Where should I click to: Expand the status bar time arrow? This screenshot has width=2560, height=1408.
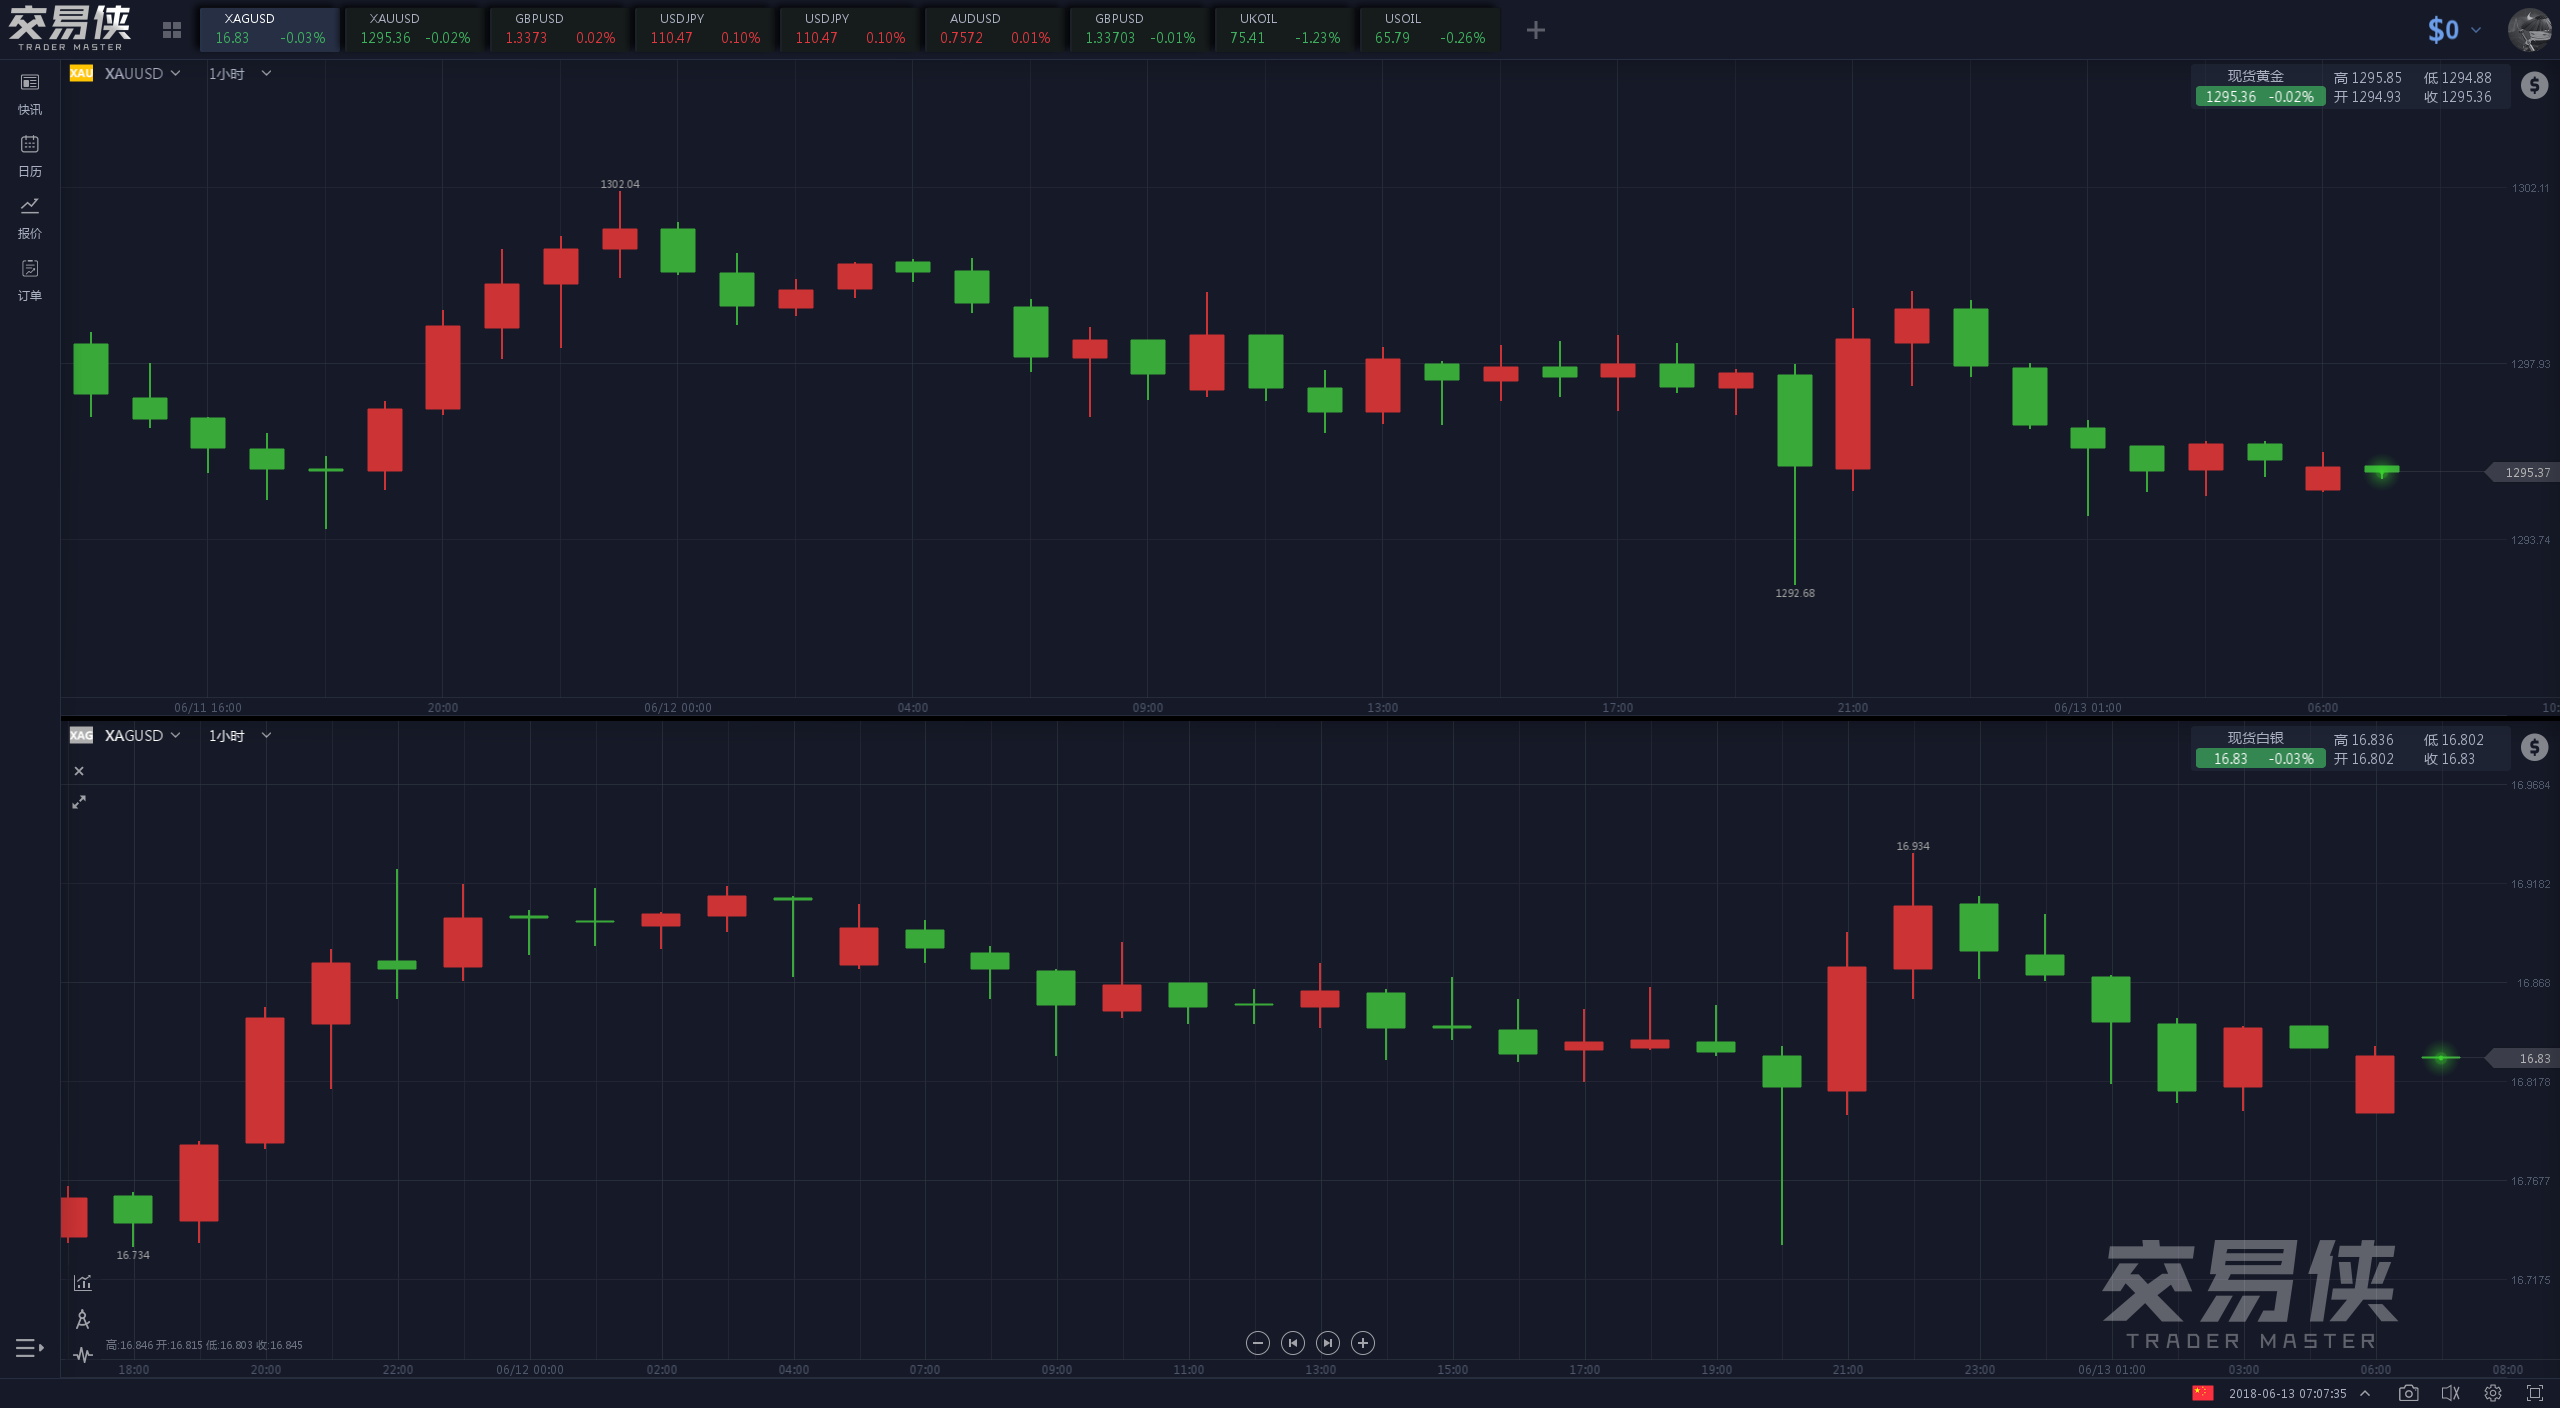(2365, 1393)
